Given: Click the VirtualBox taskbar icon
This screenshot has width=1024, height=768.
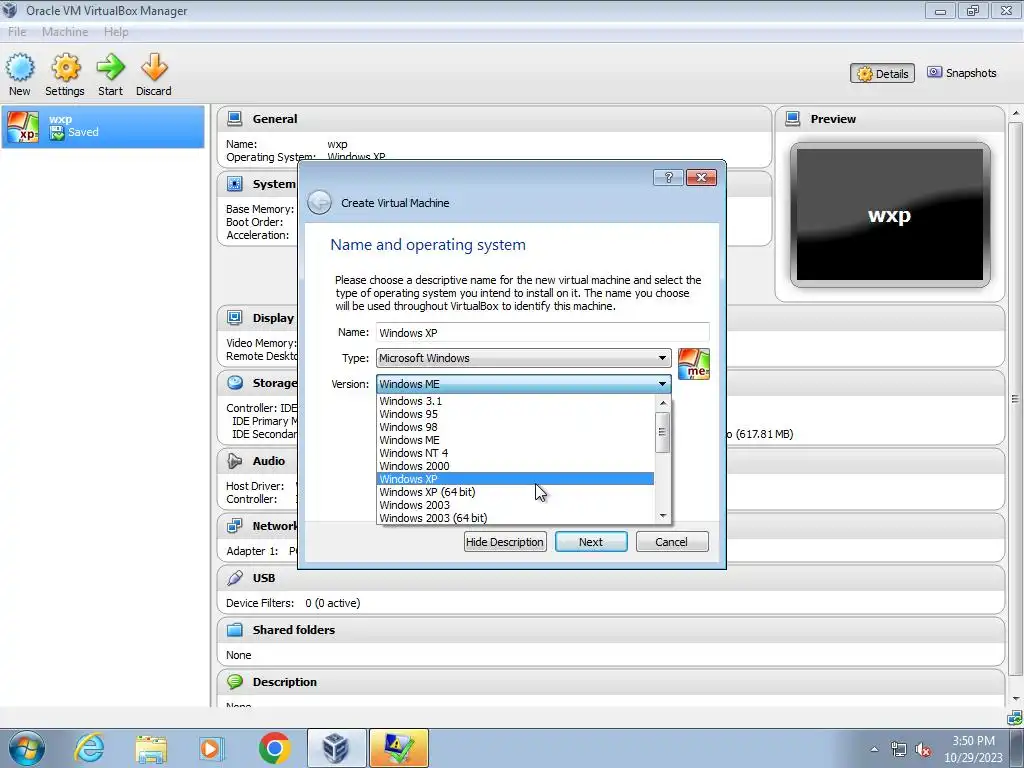Looking at the screenshot, I should pyautogui.click(x=336, y=748).
